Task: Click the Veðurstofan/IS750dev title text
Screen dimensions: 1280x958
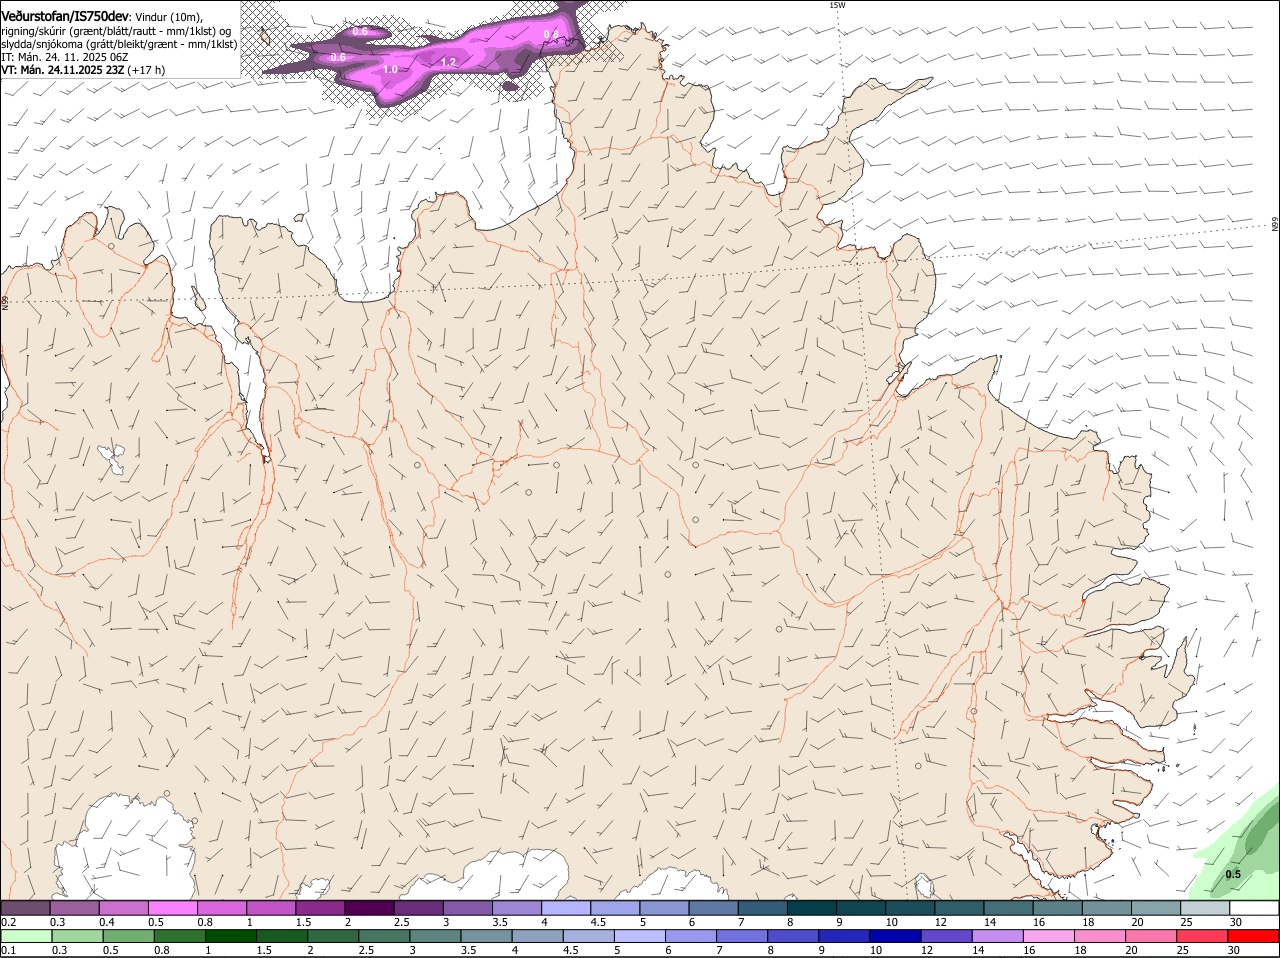Action: coord(65,16)
